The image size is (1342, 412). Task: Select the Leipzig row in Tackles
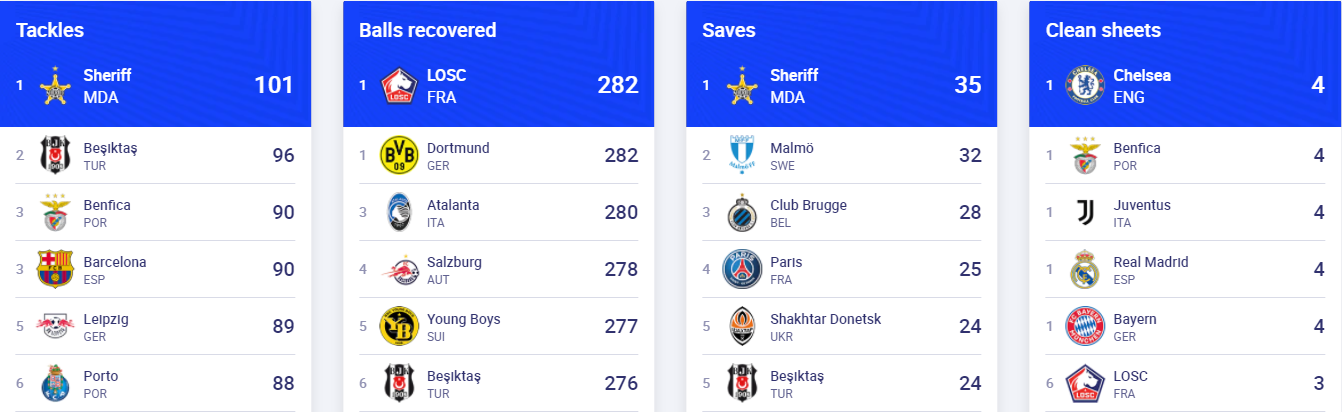click(x=155, y=326)
